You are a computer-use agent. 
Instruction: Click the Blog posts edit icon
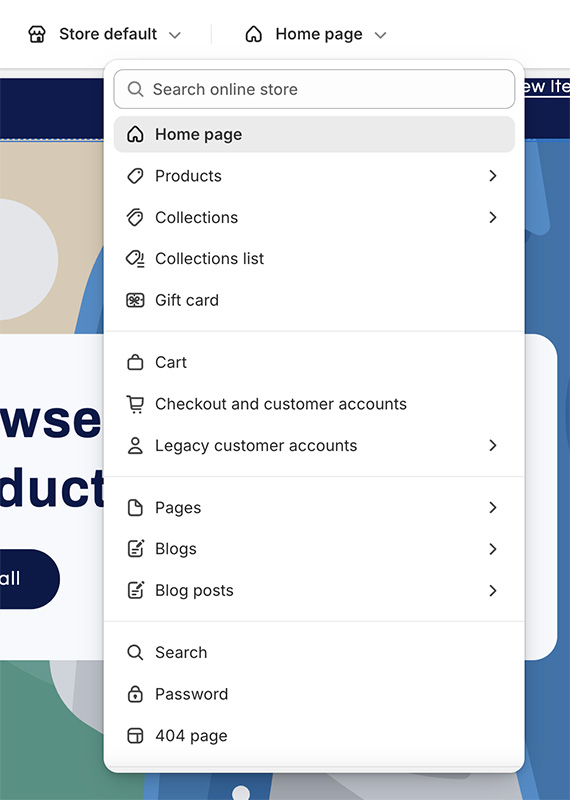click(x=135, y=590)
